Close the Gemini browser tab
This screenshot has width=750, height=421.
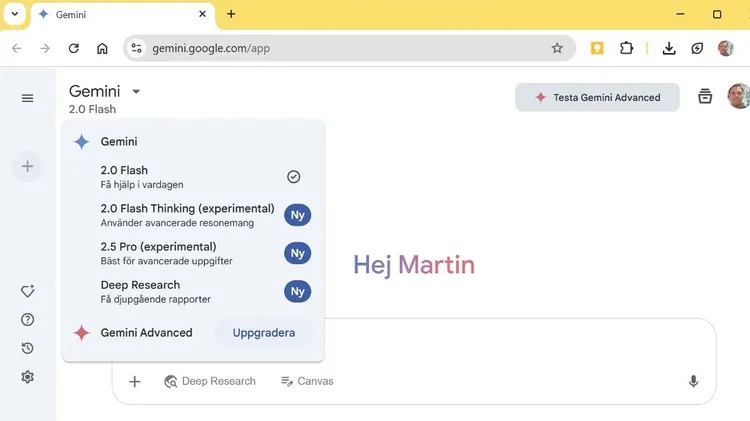point(202,14)
